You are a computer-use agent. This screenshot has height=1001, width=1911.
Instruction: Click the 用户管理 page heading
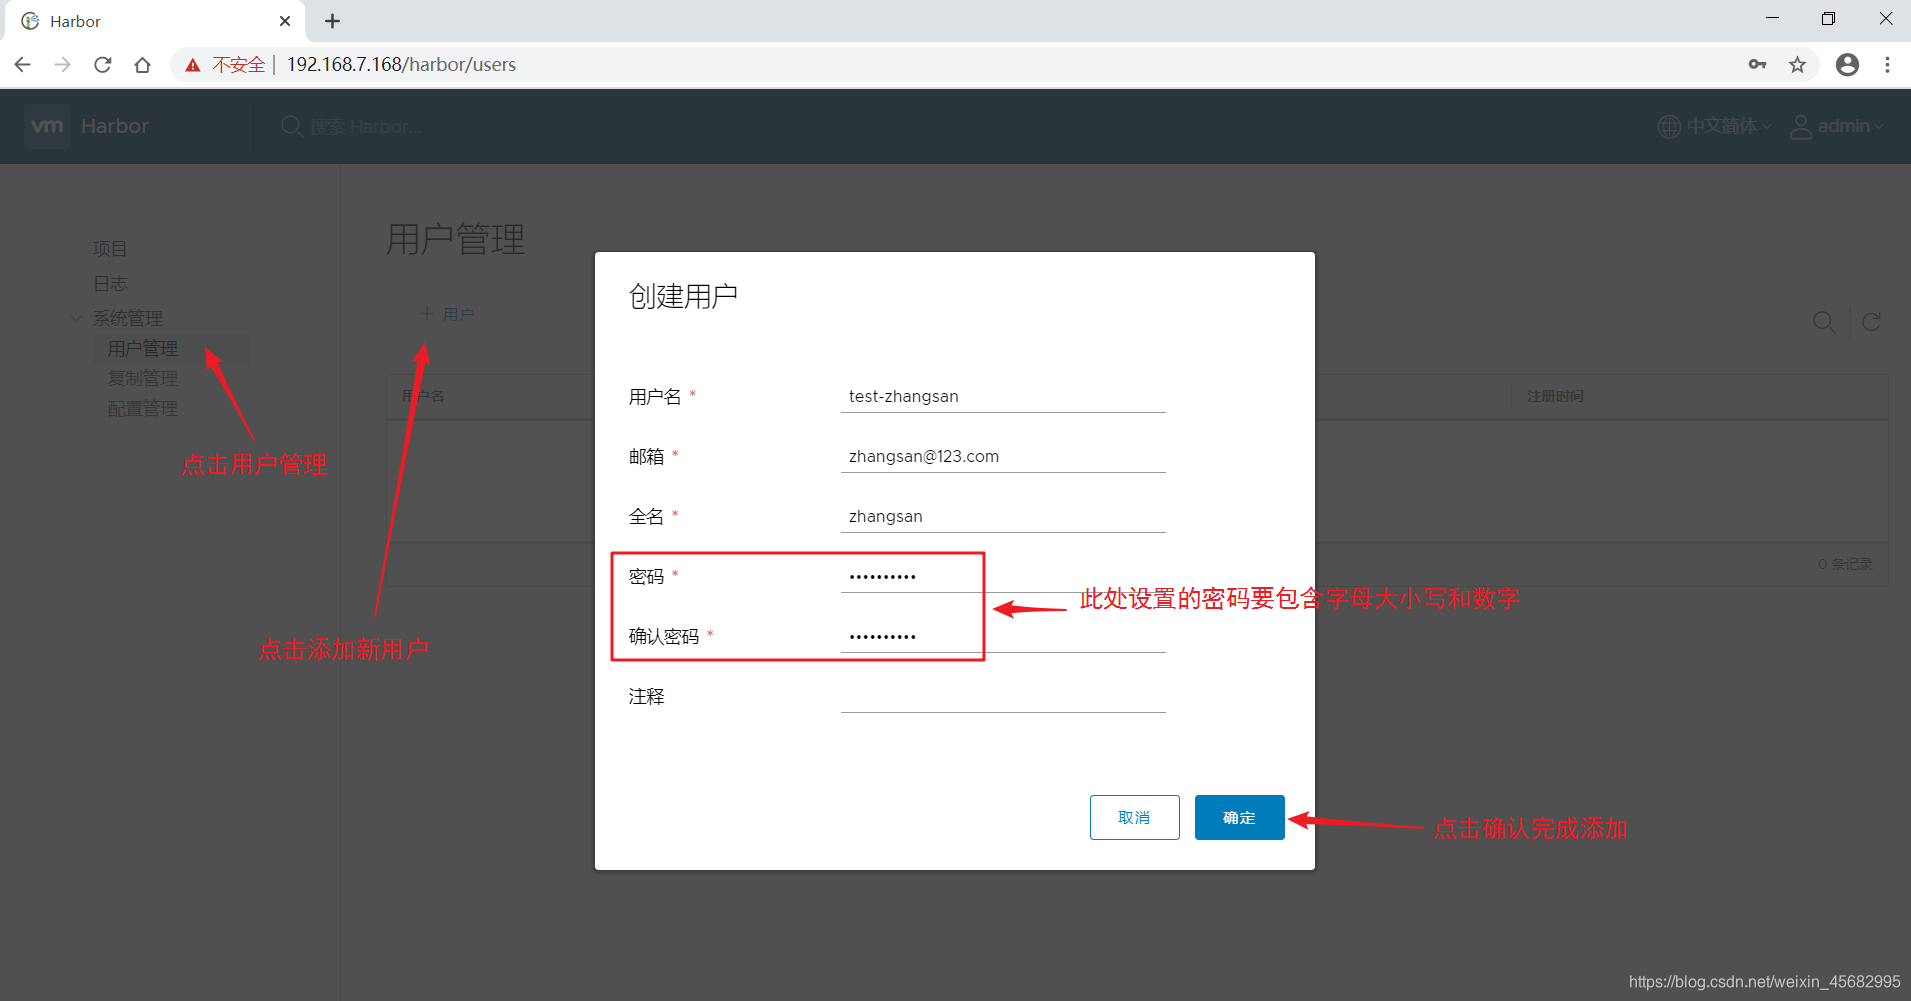point(455,240)
